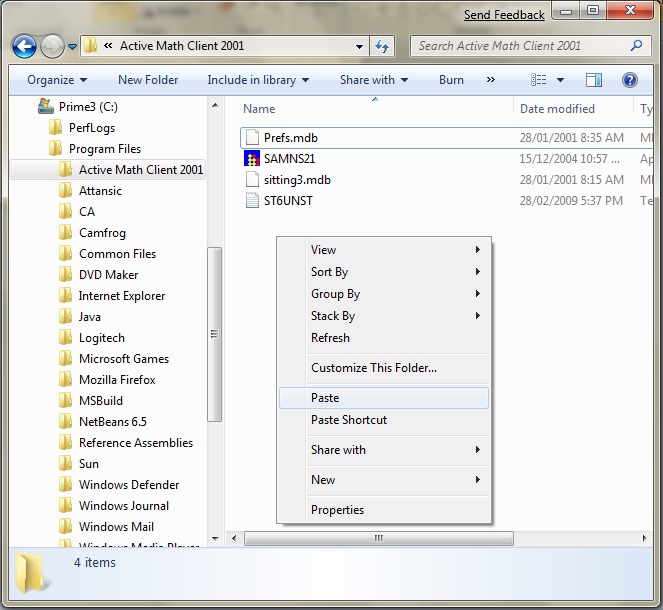Screen dimensions: 663x610
Task: Click the change view icon
Action: [538, 79]
